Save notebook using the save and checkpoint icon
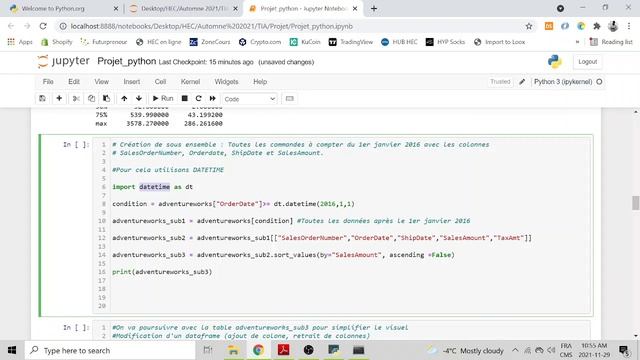The image size is (640, 360). (x=42, y=98)
